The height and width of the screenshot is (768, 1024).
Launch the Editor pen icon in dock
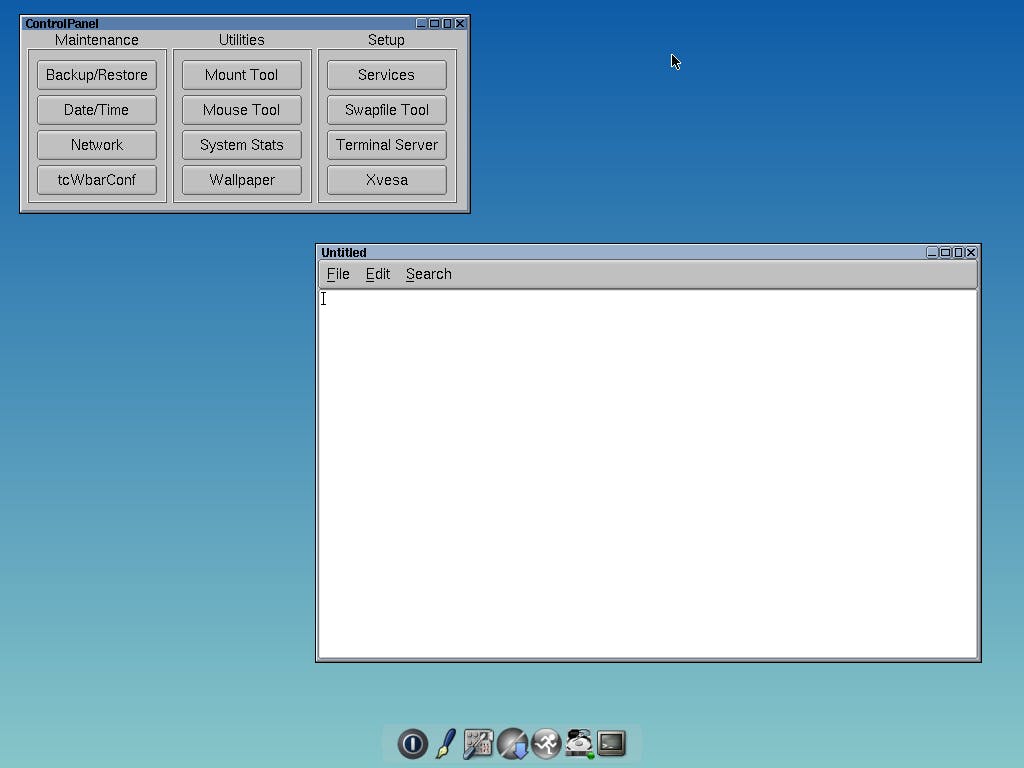click(445, 743)
